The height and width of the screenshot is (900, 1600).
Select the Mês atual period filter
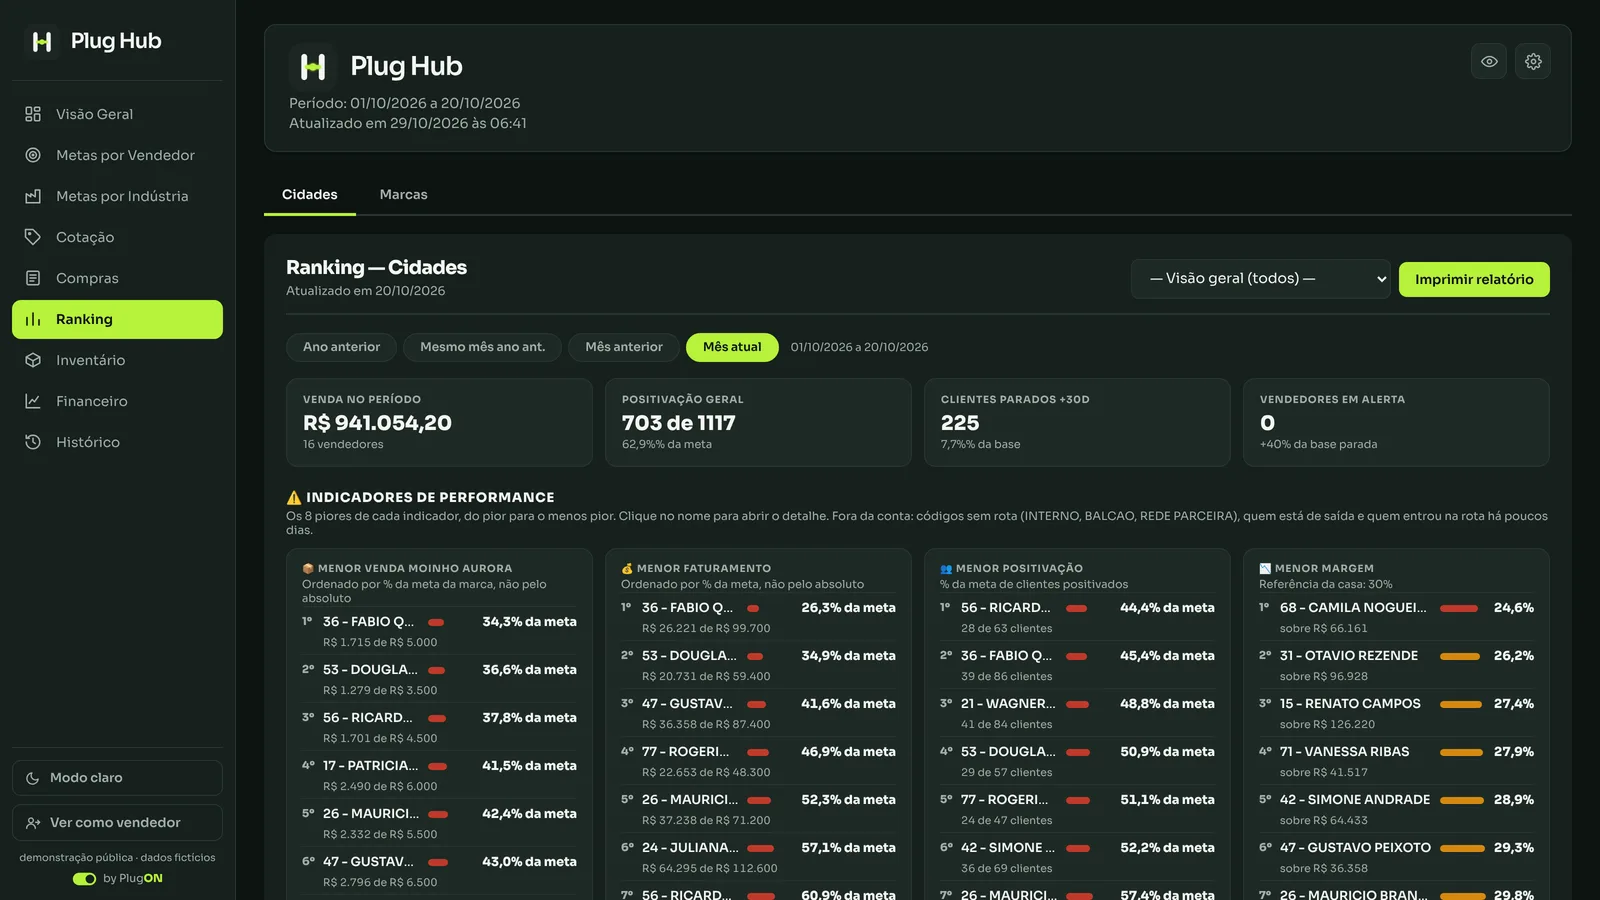point(732,347)
